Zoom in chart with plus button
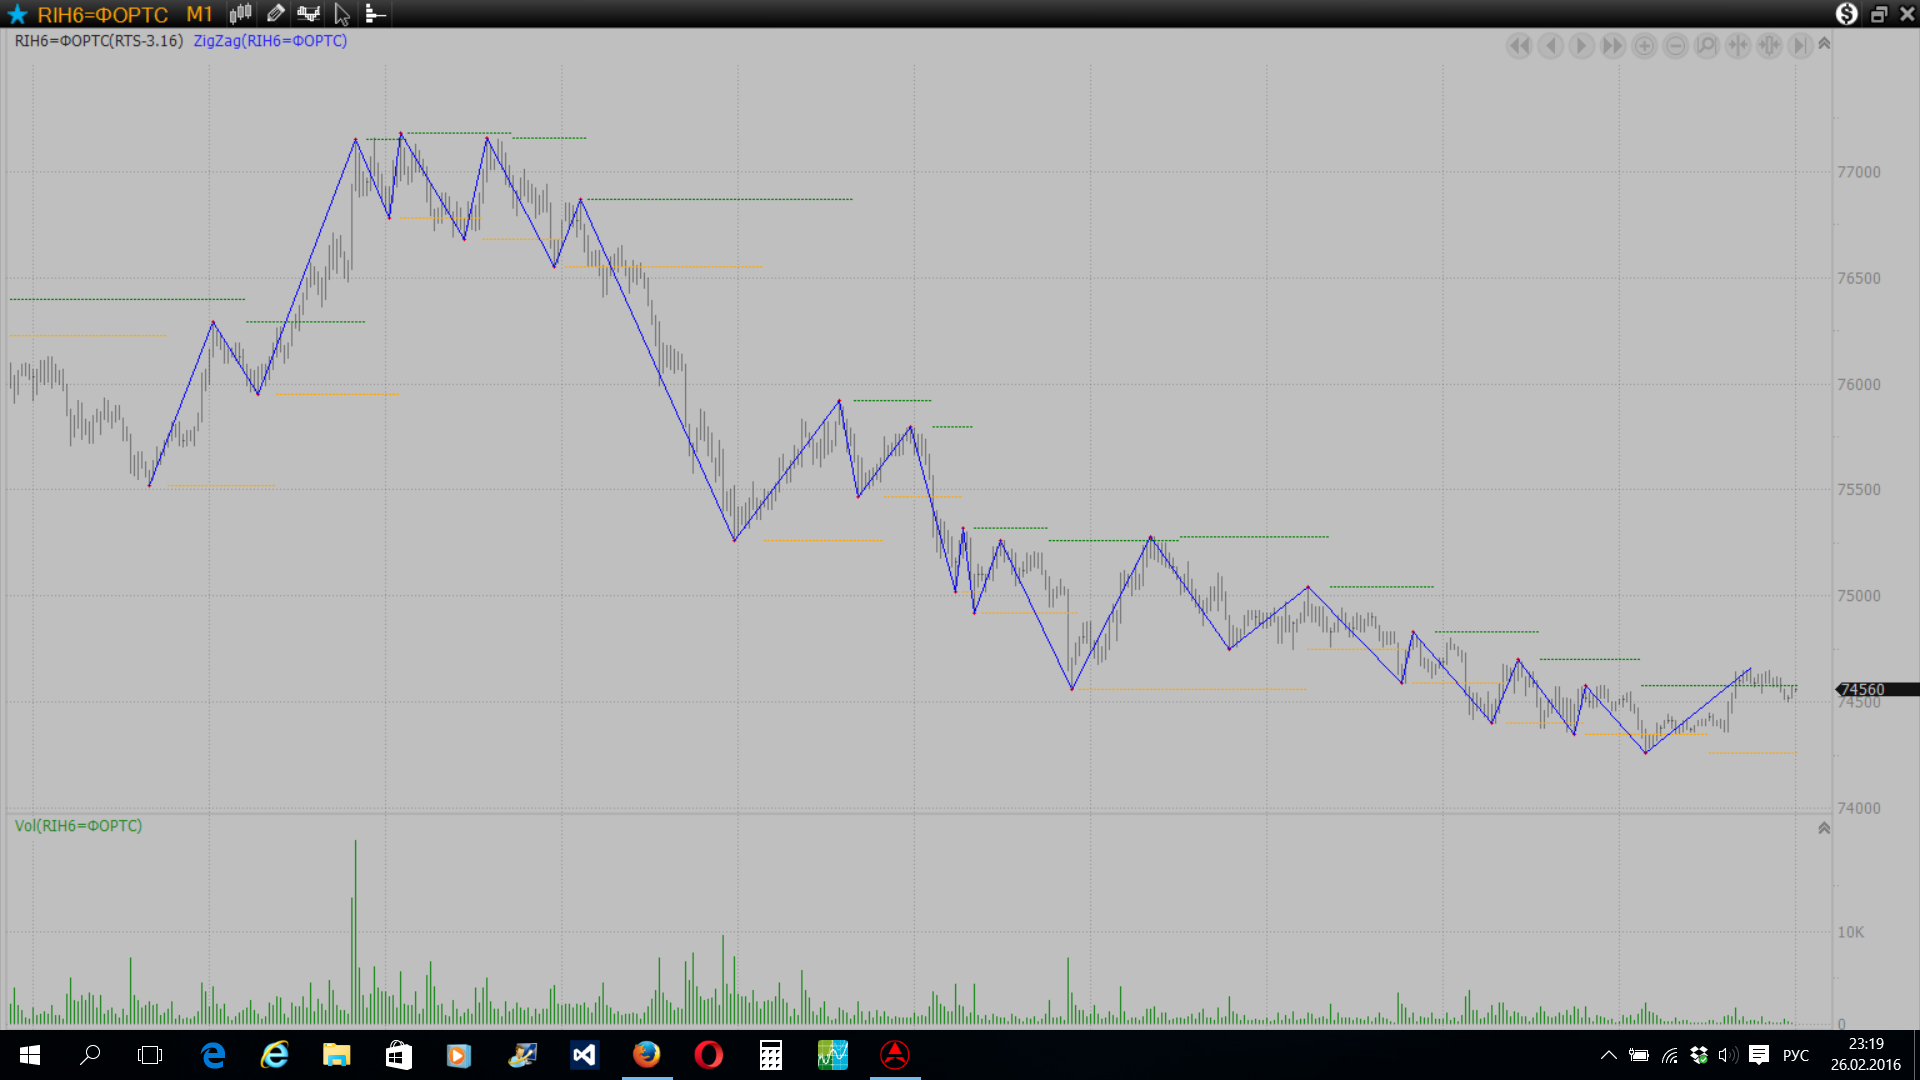1920x1080 pixels. coord(1644,46)
